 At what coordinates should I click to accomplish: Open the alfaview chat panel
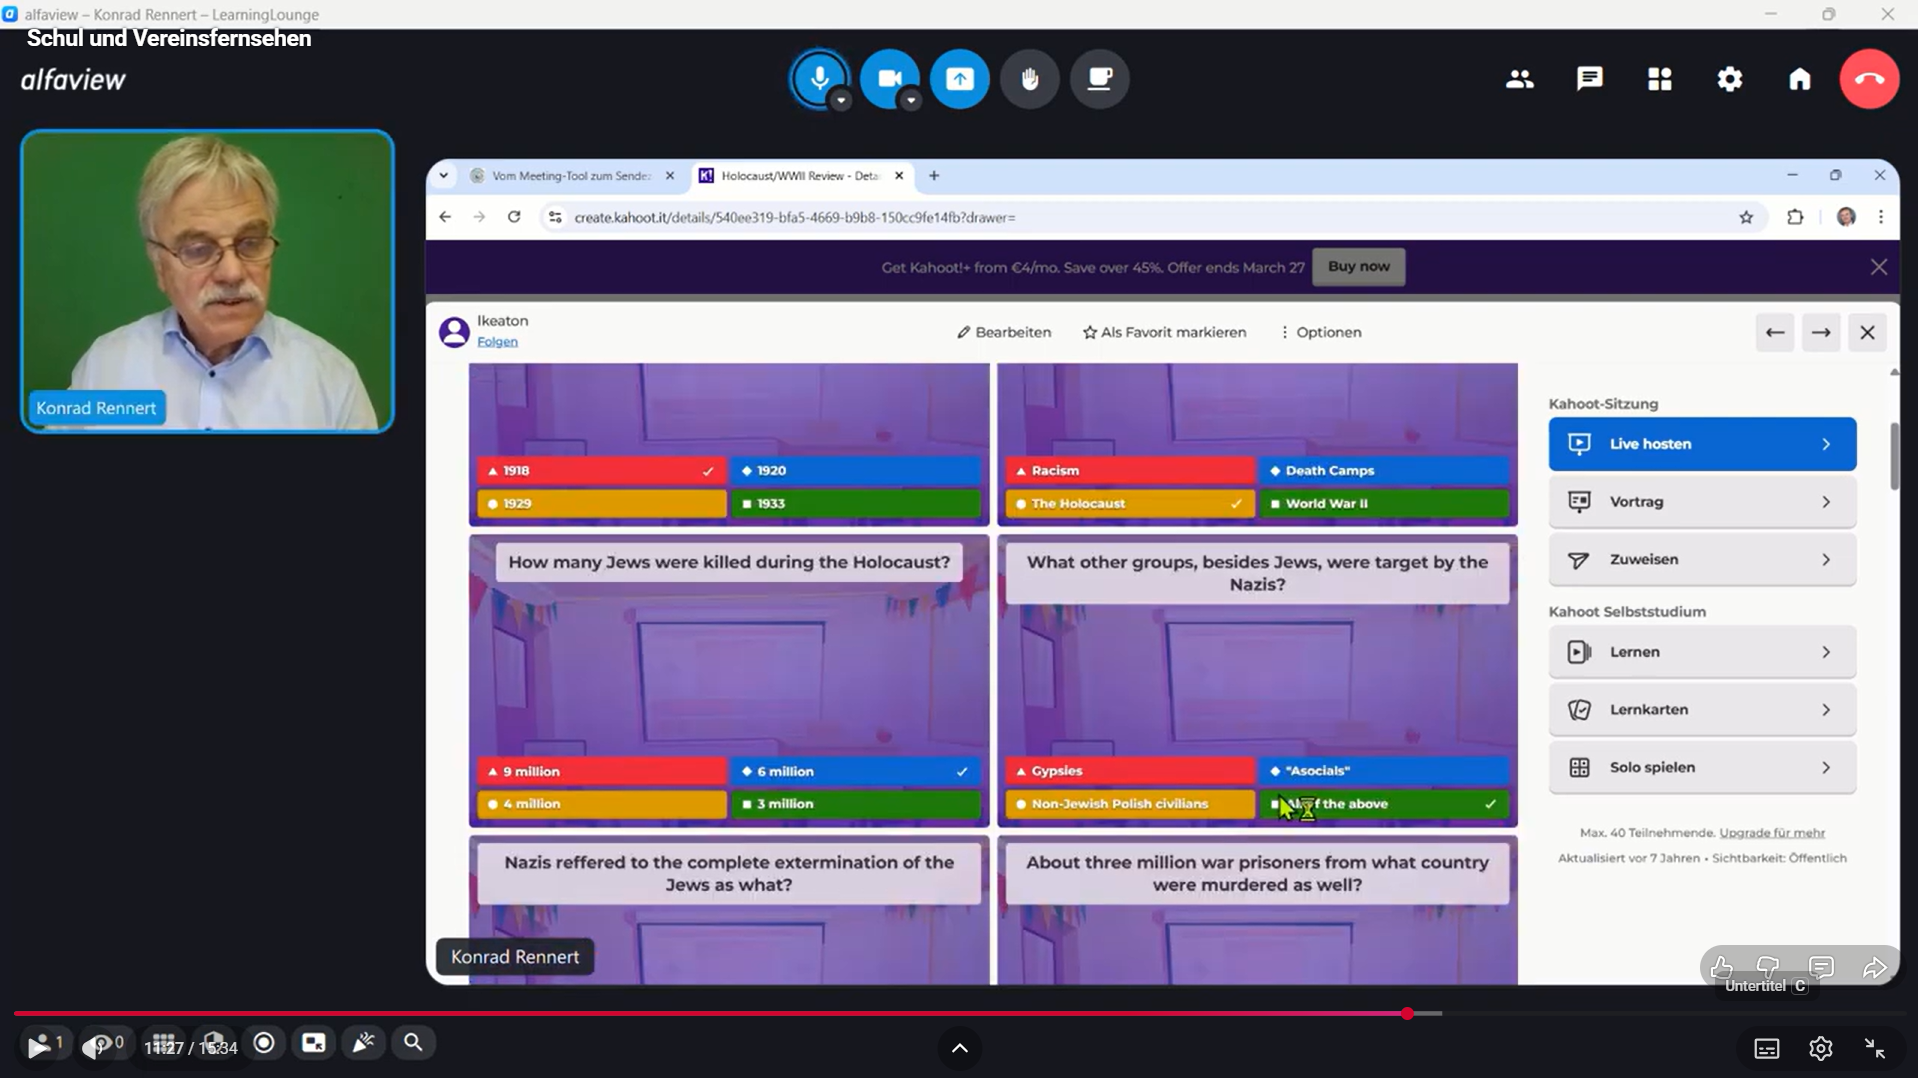(x=1589, y=79)
